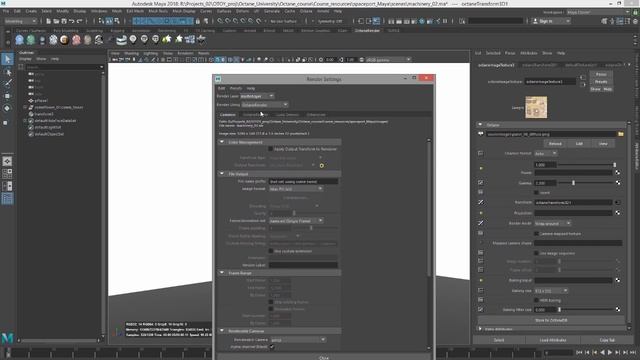
Task: Collapse the File Output section
Action: point(222,174)
